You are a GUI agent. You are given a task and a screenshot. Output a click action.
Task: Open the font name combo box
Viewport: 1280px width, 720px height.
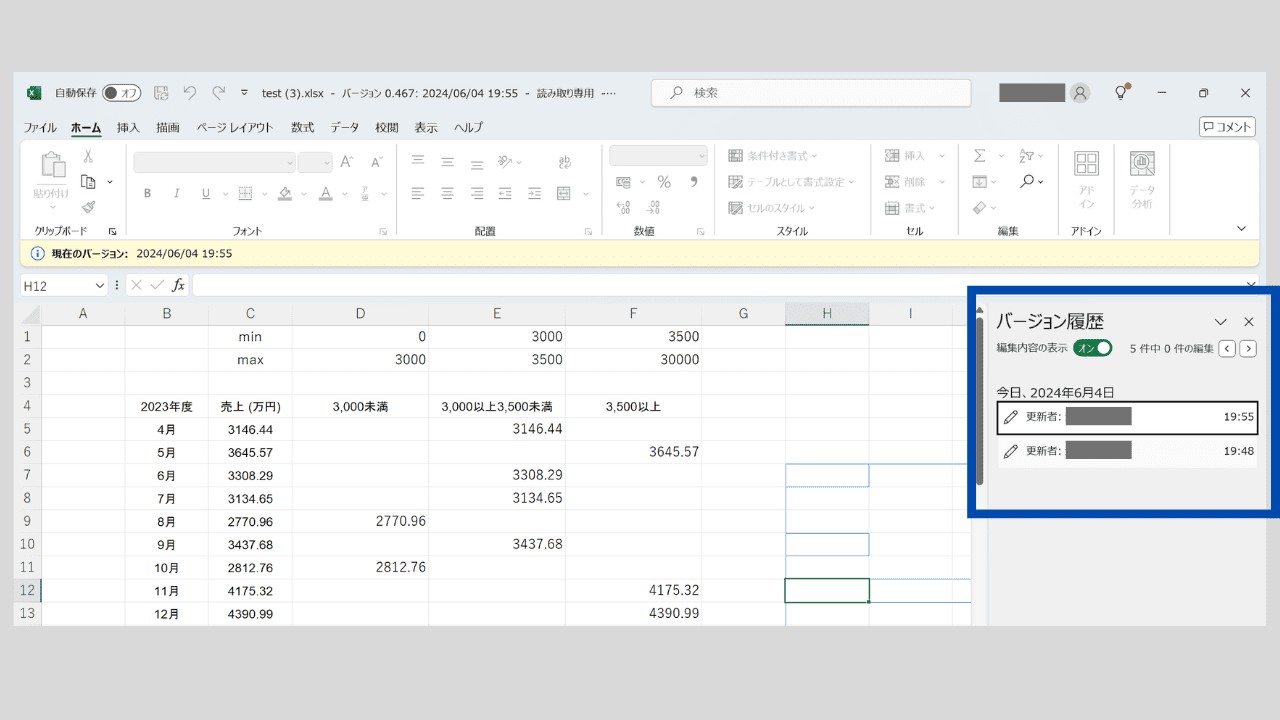[x=215, y=162]
